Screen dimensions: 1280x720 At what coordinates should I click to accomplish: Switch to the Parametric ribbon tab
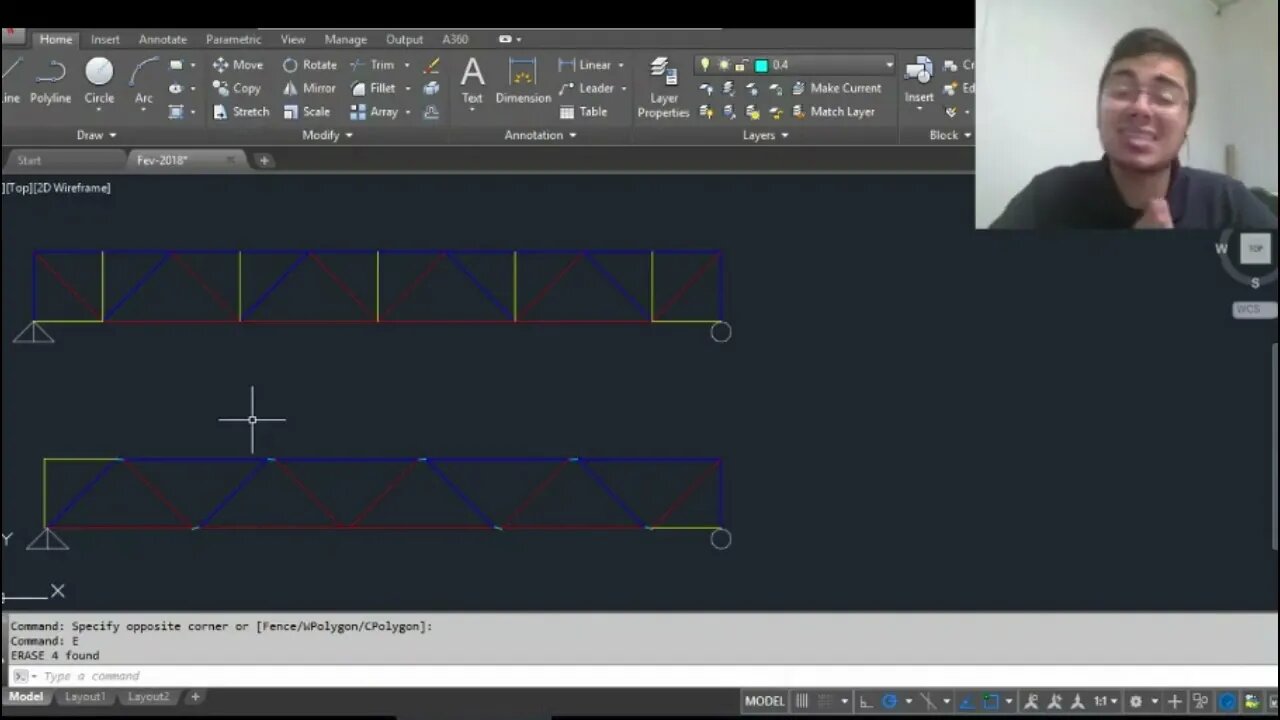click(x=234, y=39)
